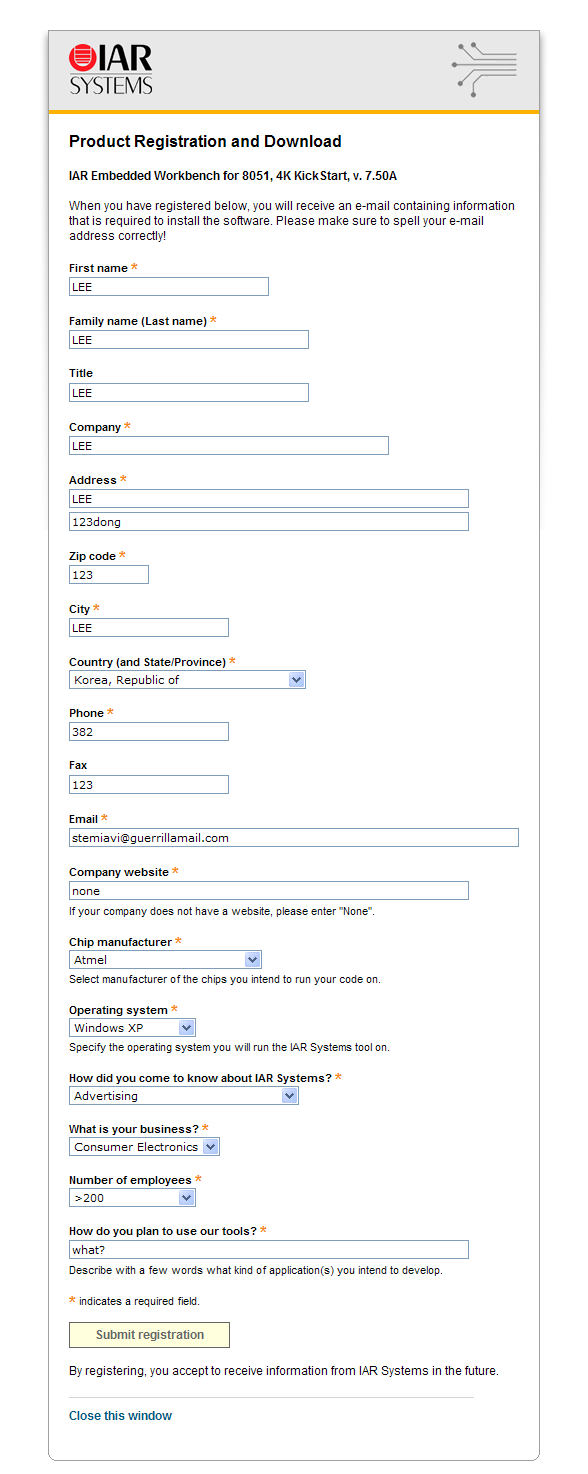This screenshot has width=588, height=1474.
Task: Open the Country dropdown showing Korea
Action: pyautogui.click(x=187, y=680)
